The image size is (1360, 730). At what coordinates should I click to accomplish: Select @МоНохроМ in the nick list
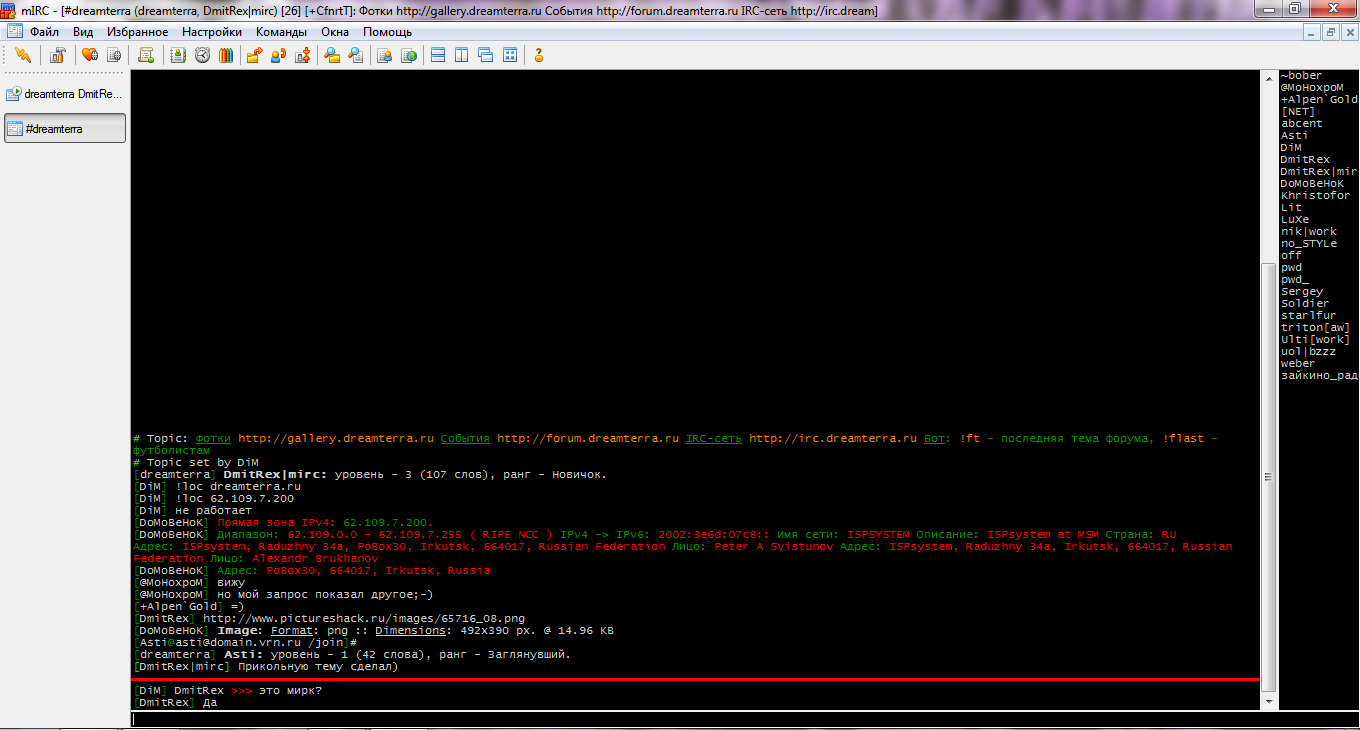tap(1312, 88)
